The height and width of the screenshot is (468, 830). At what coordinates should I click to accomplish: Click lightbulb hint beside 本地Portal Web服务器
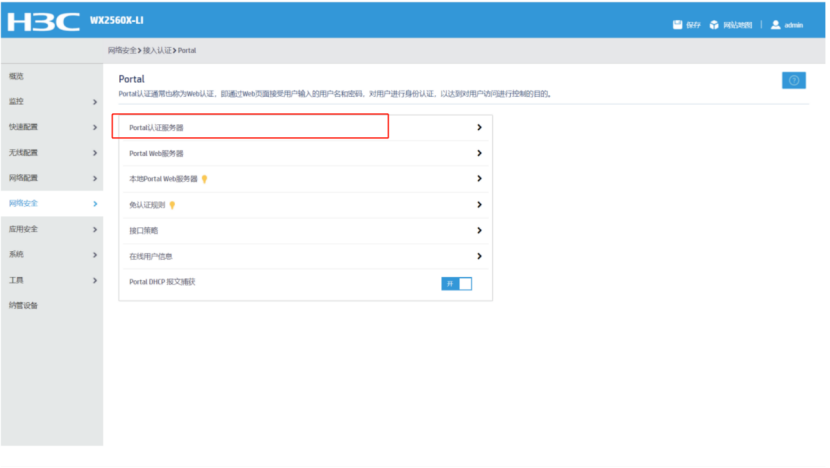pos(205,179)
